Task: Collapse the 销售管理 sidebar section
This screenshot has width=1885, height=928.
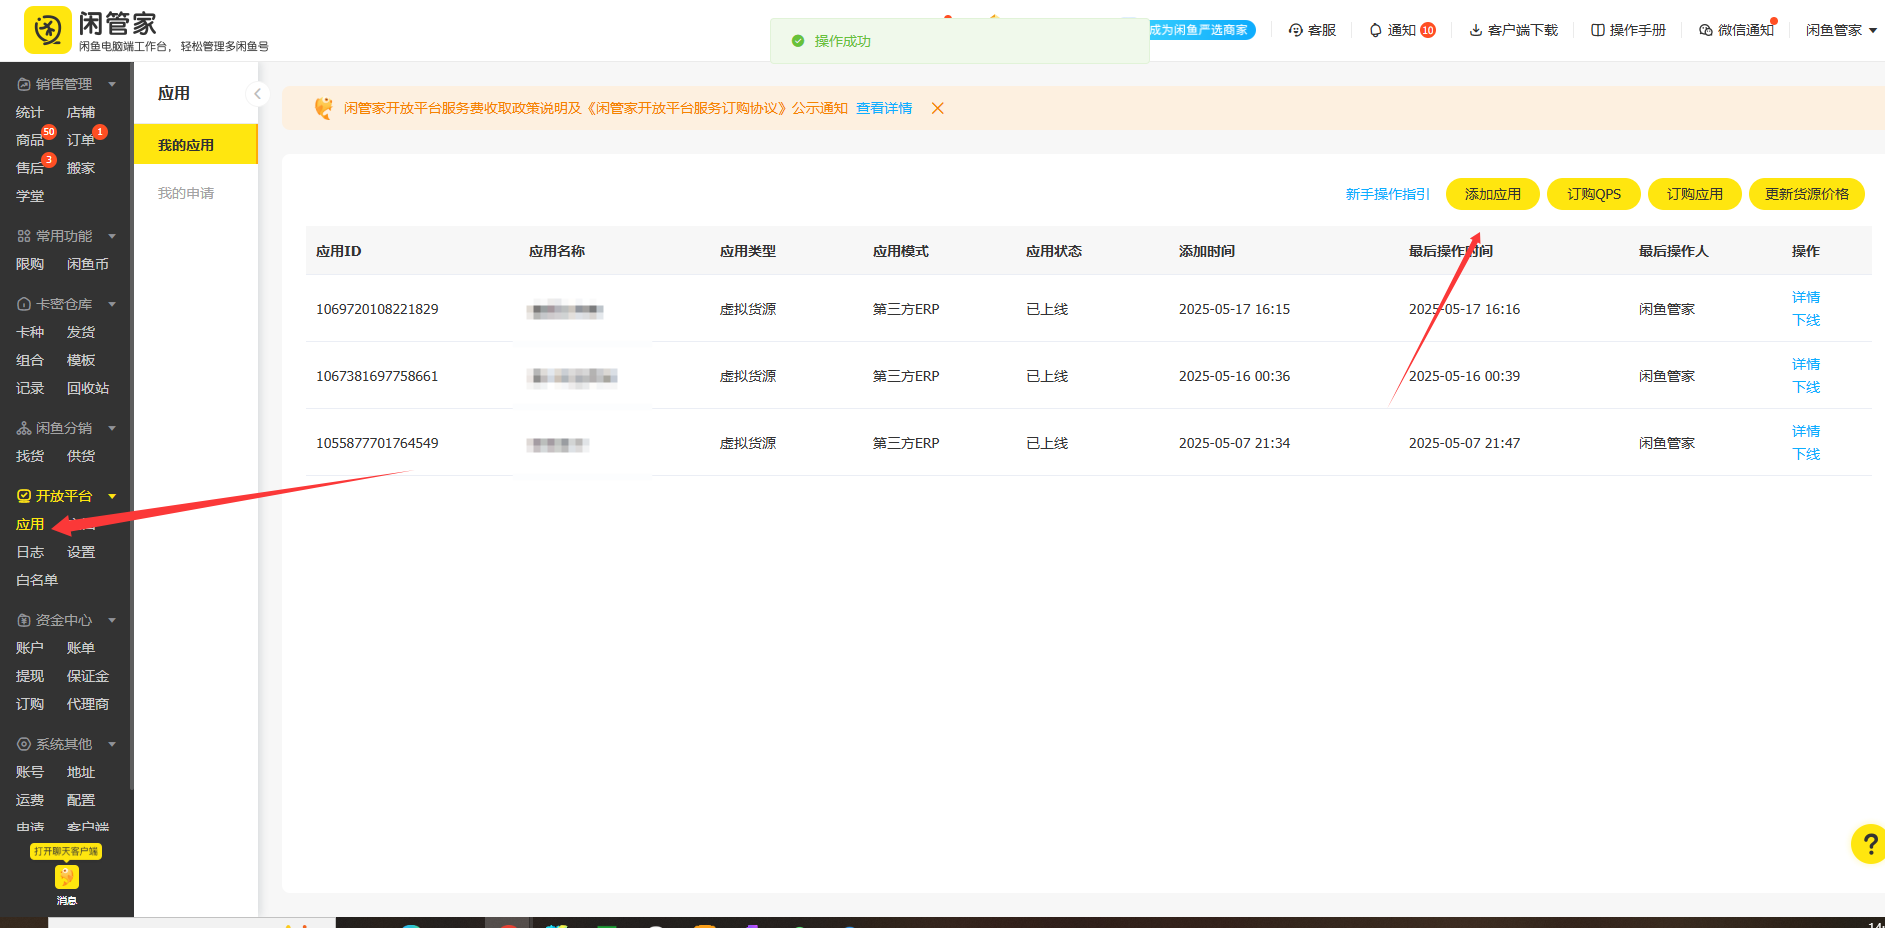Action: pyautogui.click(x=111, y=83)
